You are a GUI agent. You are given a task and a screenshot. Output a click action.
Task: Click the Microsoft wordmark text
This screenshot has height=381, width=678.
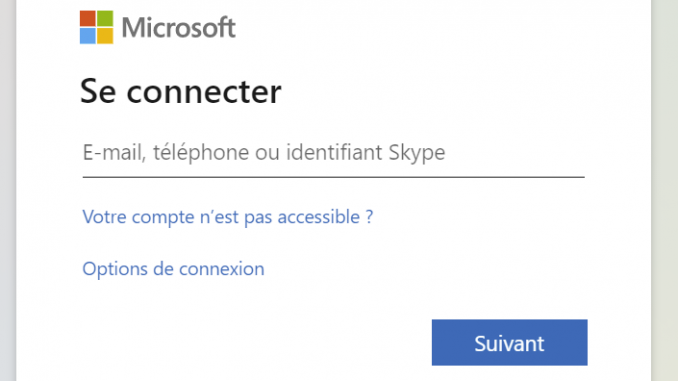179,28
